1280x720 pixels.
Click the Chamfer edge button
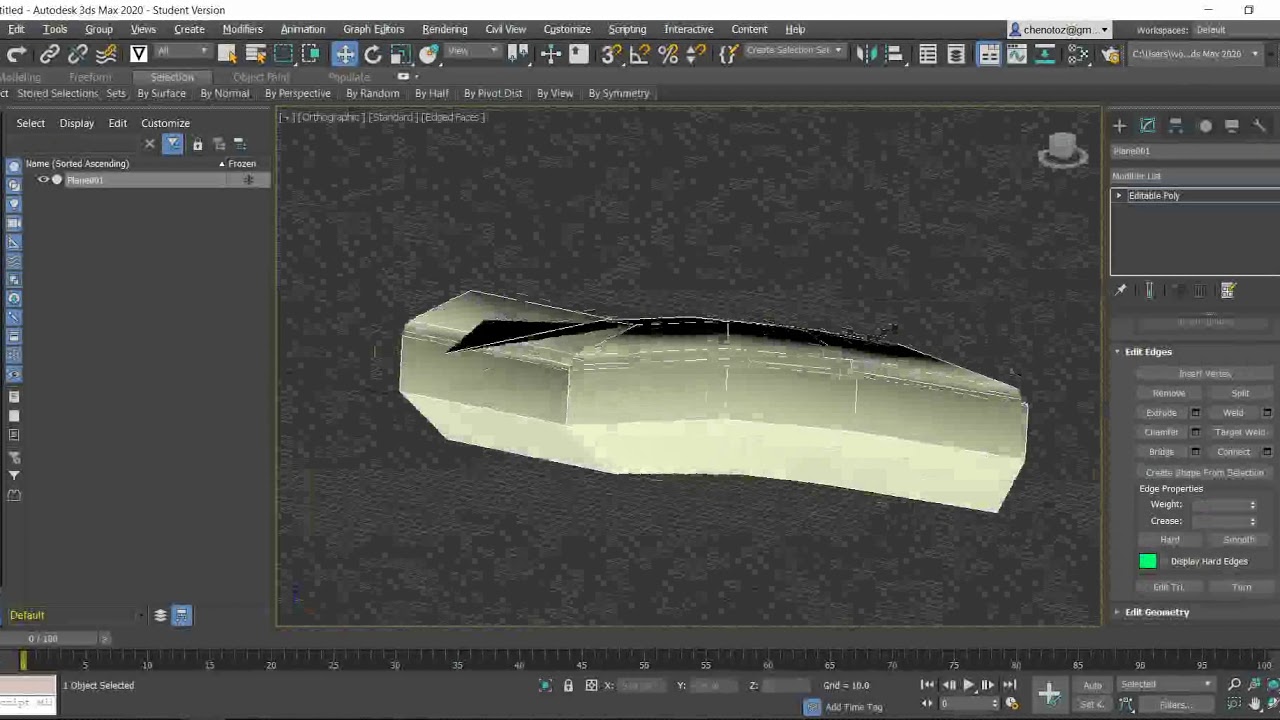1161,432
